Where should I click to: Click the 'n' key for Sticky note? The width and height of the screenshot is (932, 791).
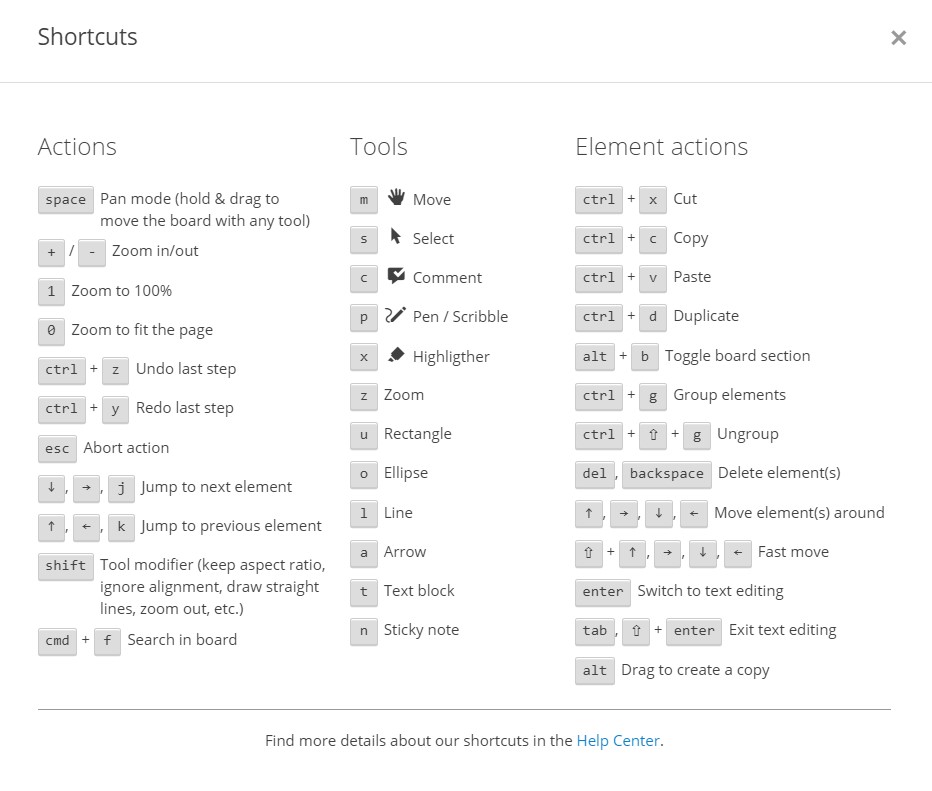coord(363,630)
